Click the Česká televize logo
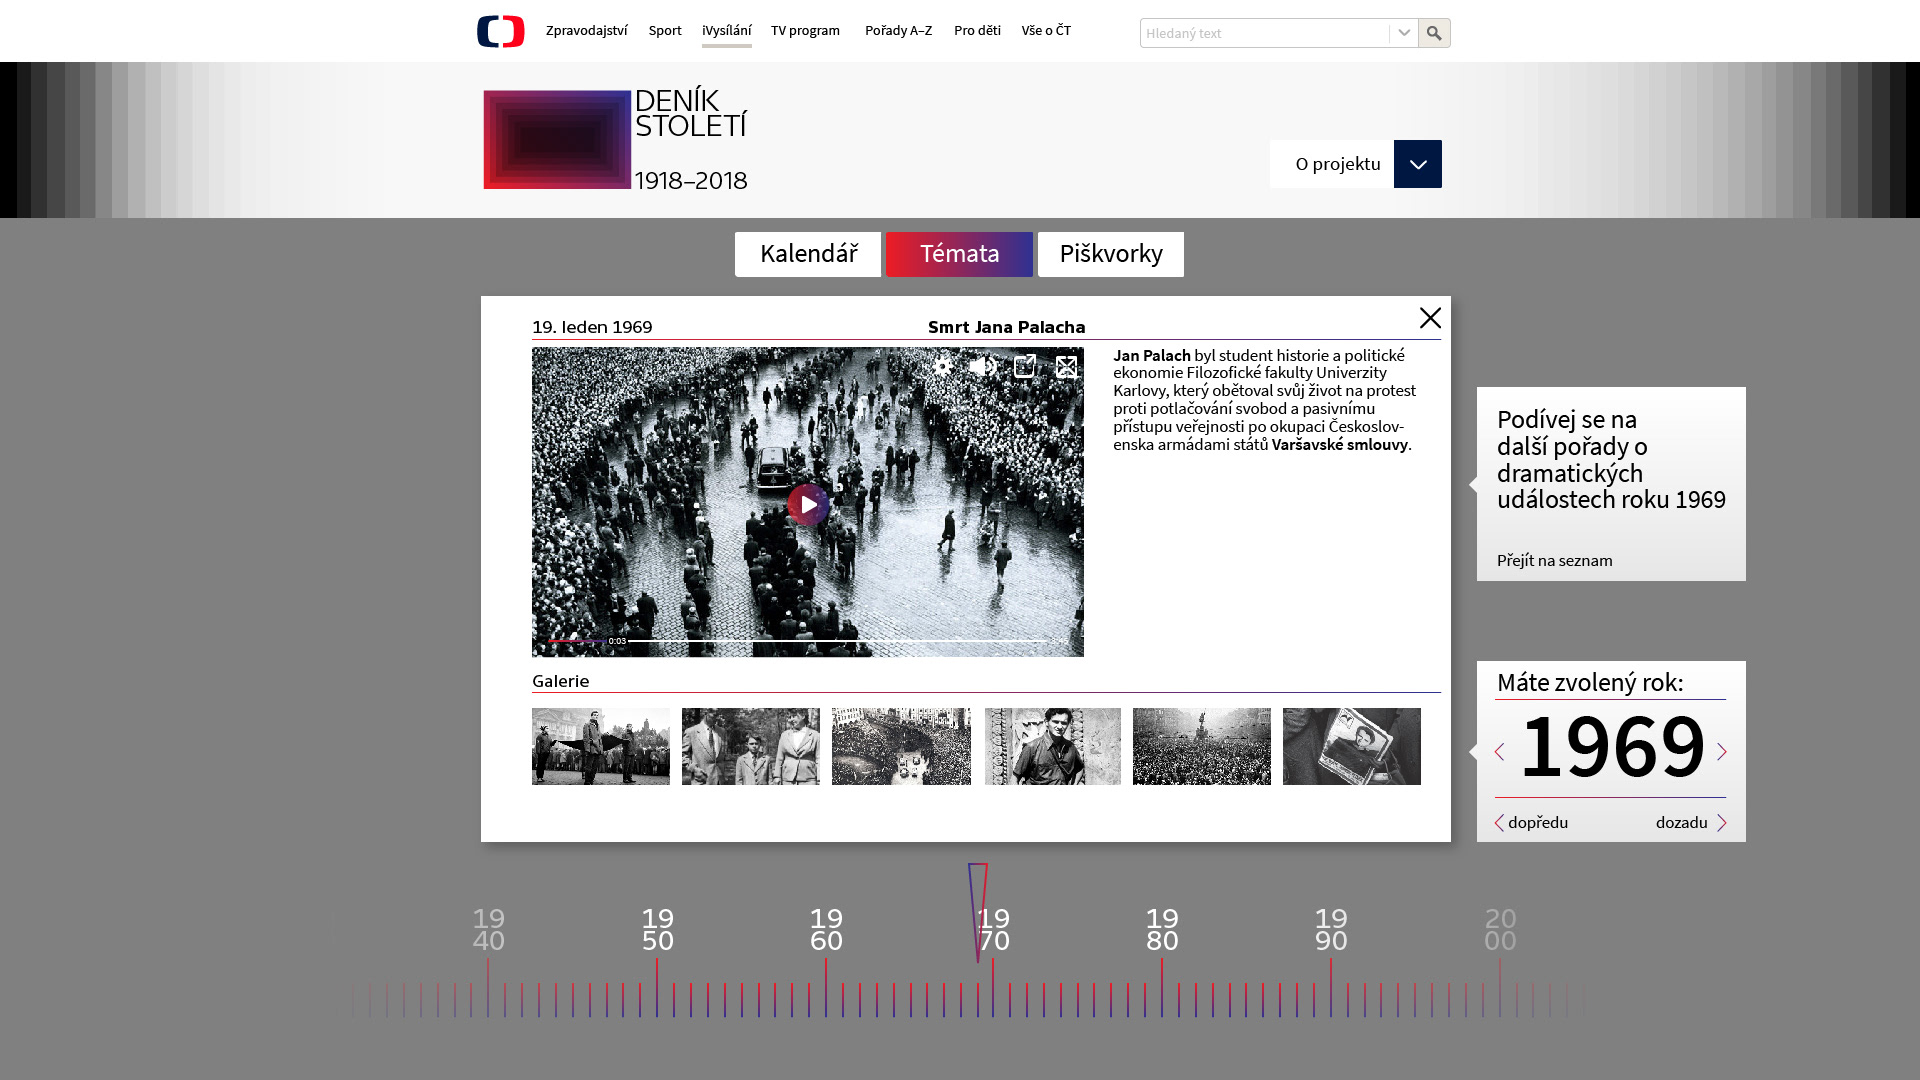Viewport: 1920px width, 1080px height. (x=501, y=31)
